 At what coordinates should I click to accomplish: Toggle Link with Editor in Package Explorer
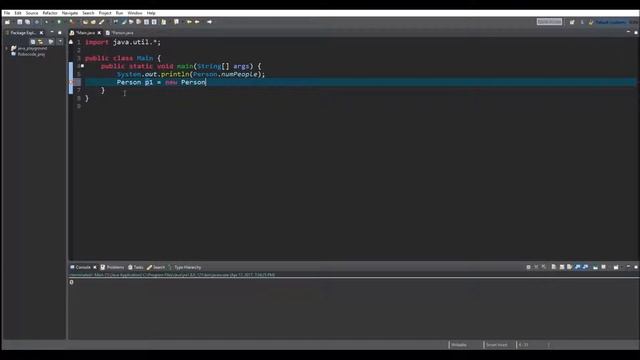[40, 42]
